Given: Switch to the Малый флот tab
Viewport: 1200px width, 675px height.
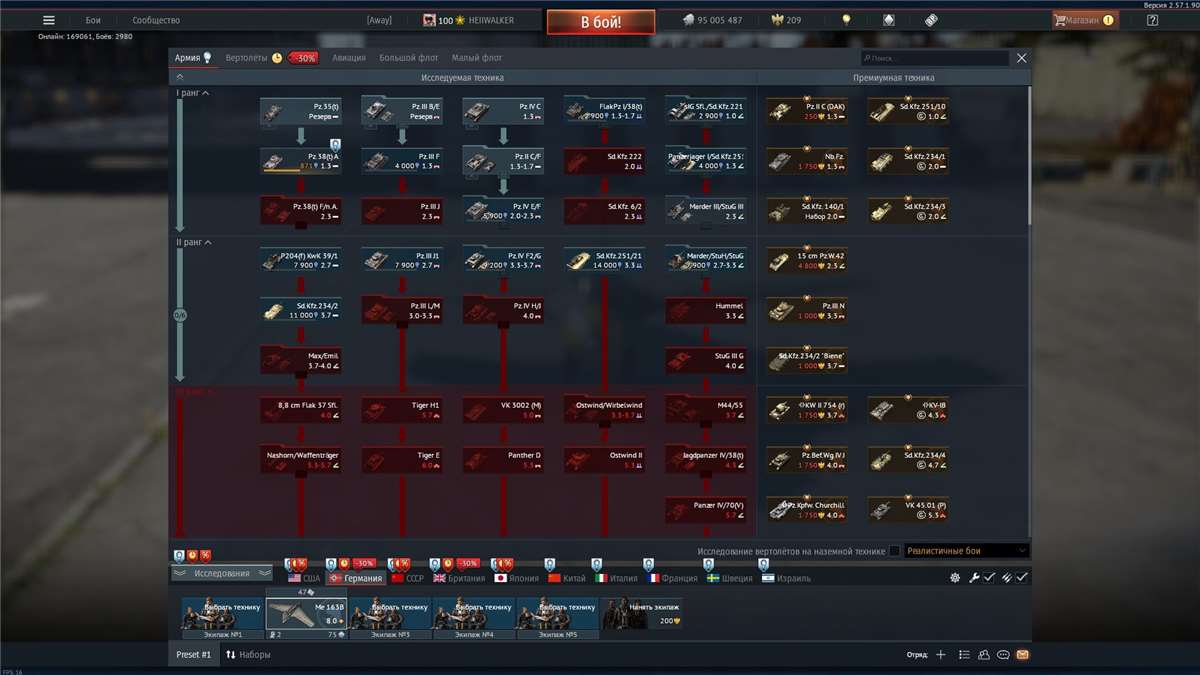Looking at the screenshot, I should pyautogui.click(x=477, y=58).
